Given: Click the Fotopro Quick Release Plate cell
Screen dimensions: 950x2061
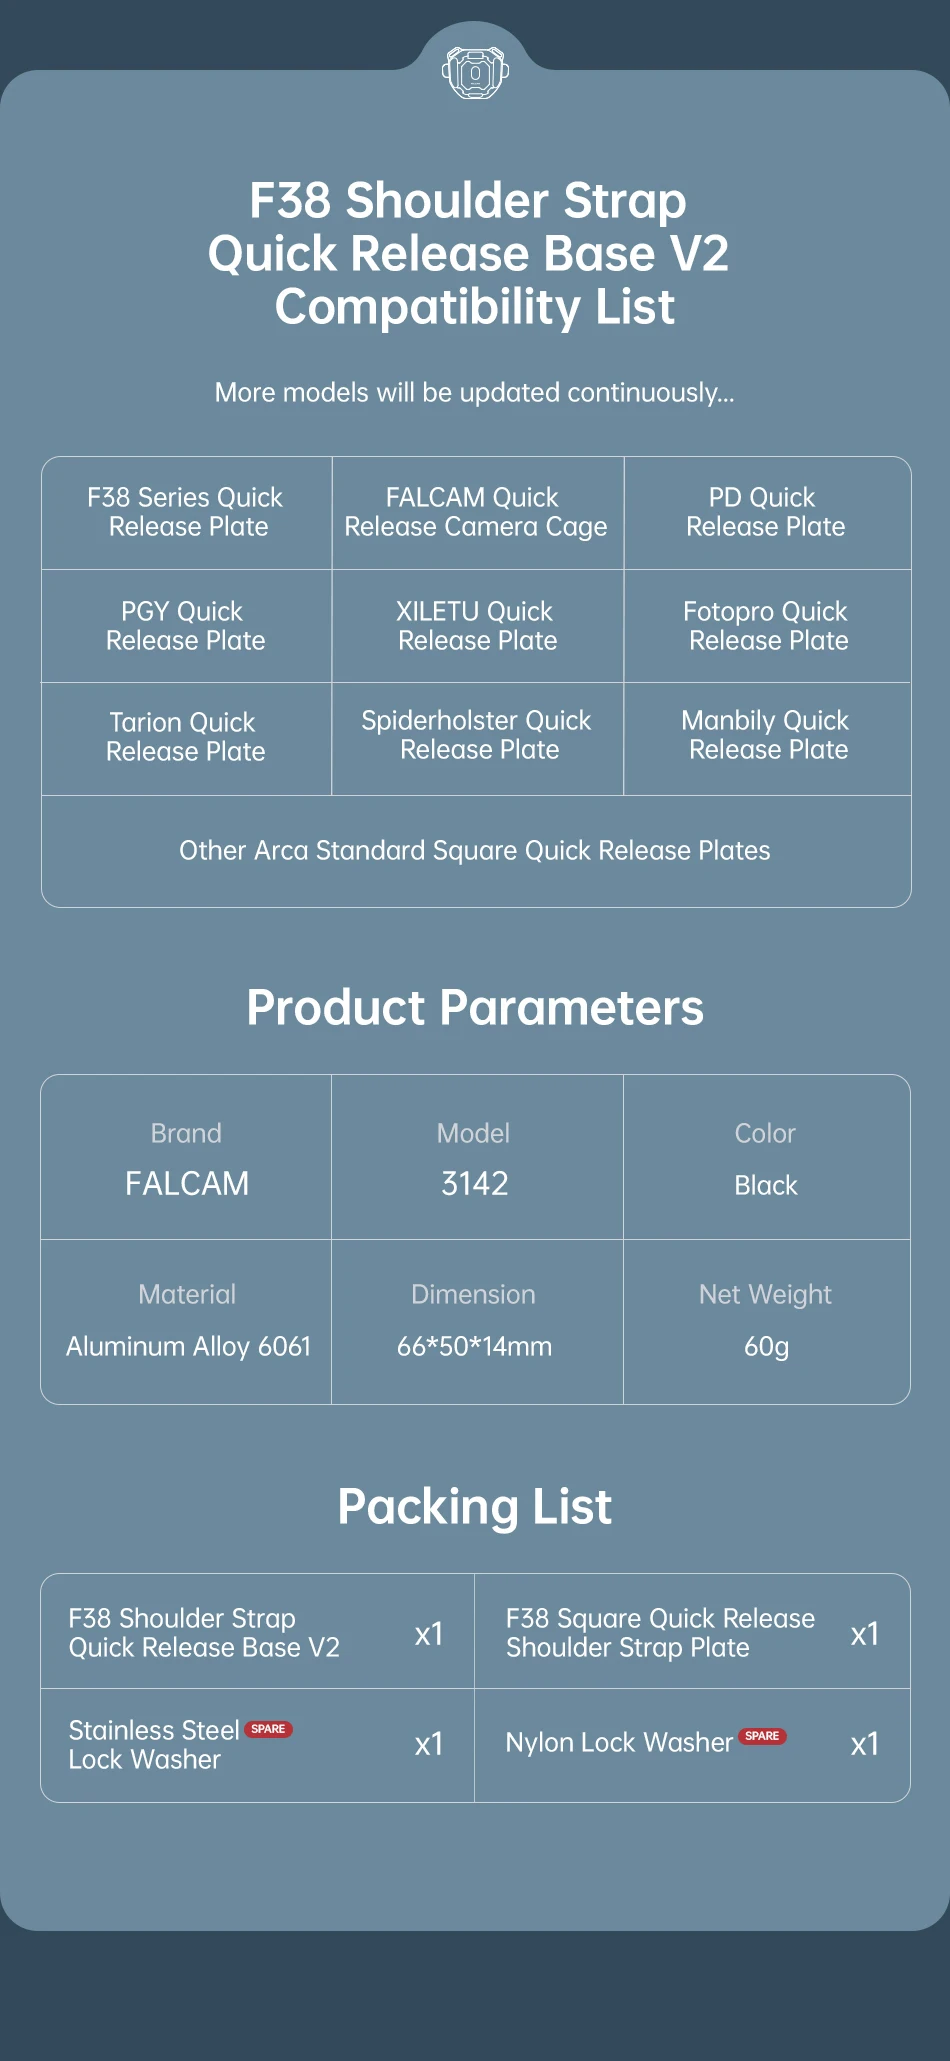Looking at the screenshot, I should coord(767,626).
